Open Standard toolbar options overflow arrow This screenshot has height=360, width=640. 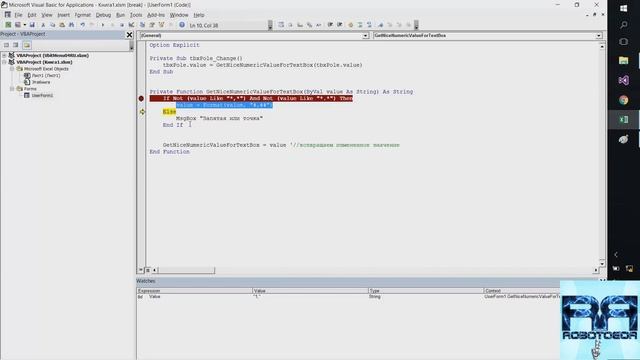coord(270,25)
